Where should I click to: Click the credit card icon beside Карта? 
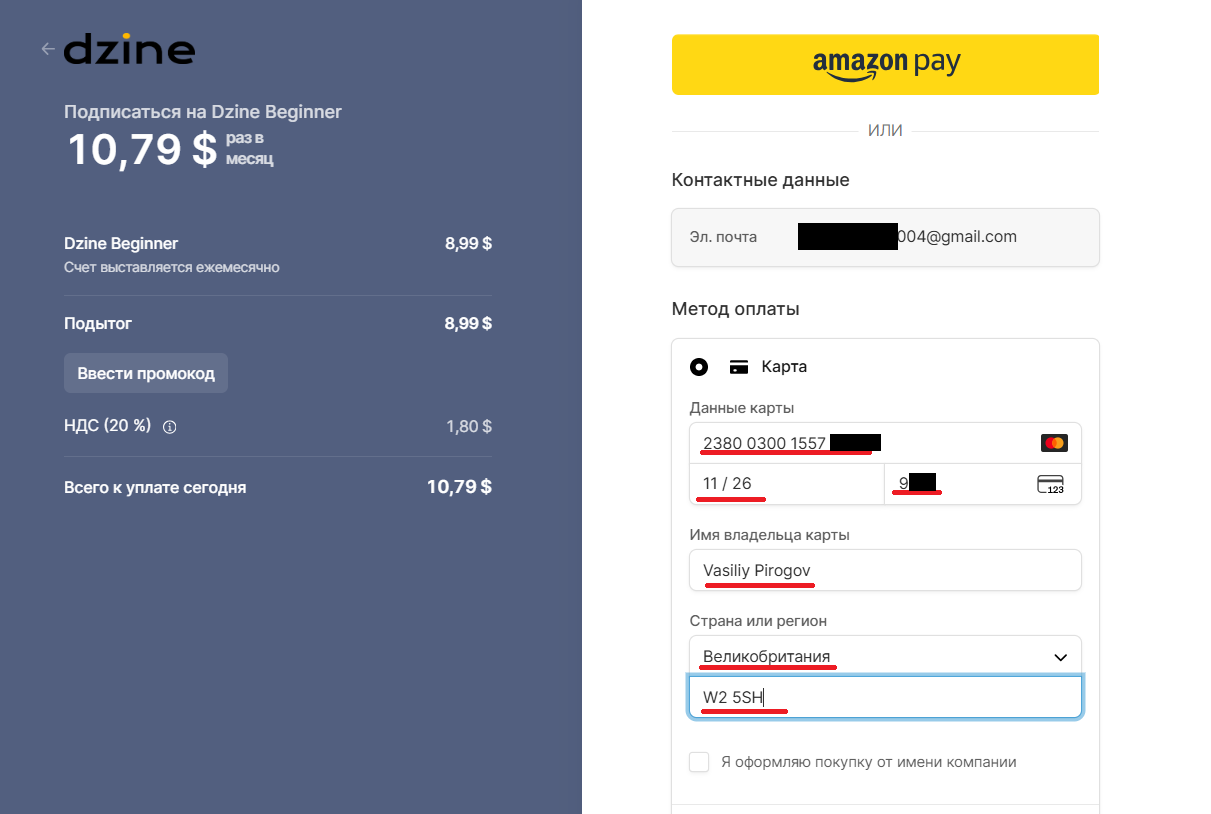(x=739, y=367)
